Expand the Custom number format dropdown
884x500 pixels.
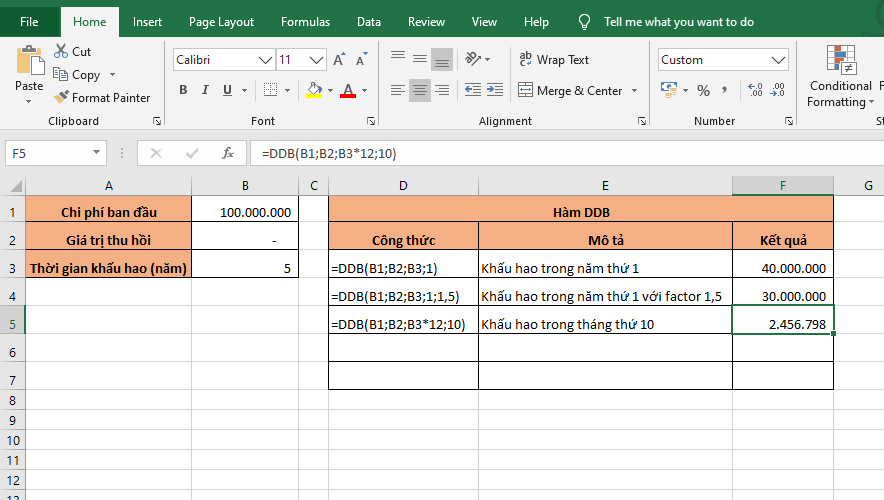(x=779, y=60)
